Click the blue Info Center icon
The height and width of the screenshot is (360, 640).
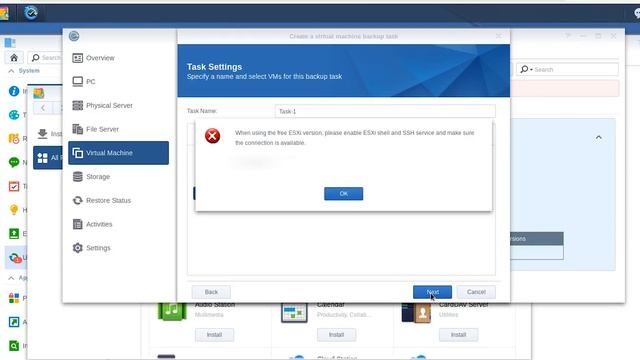coord(14,91)
